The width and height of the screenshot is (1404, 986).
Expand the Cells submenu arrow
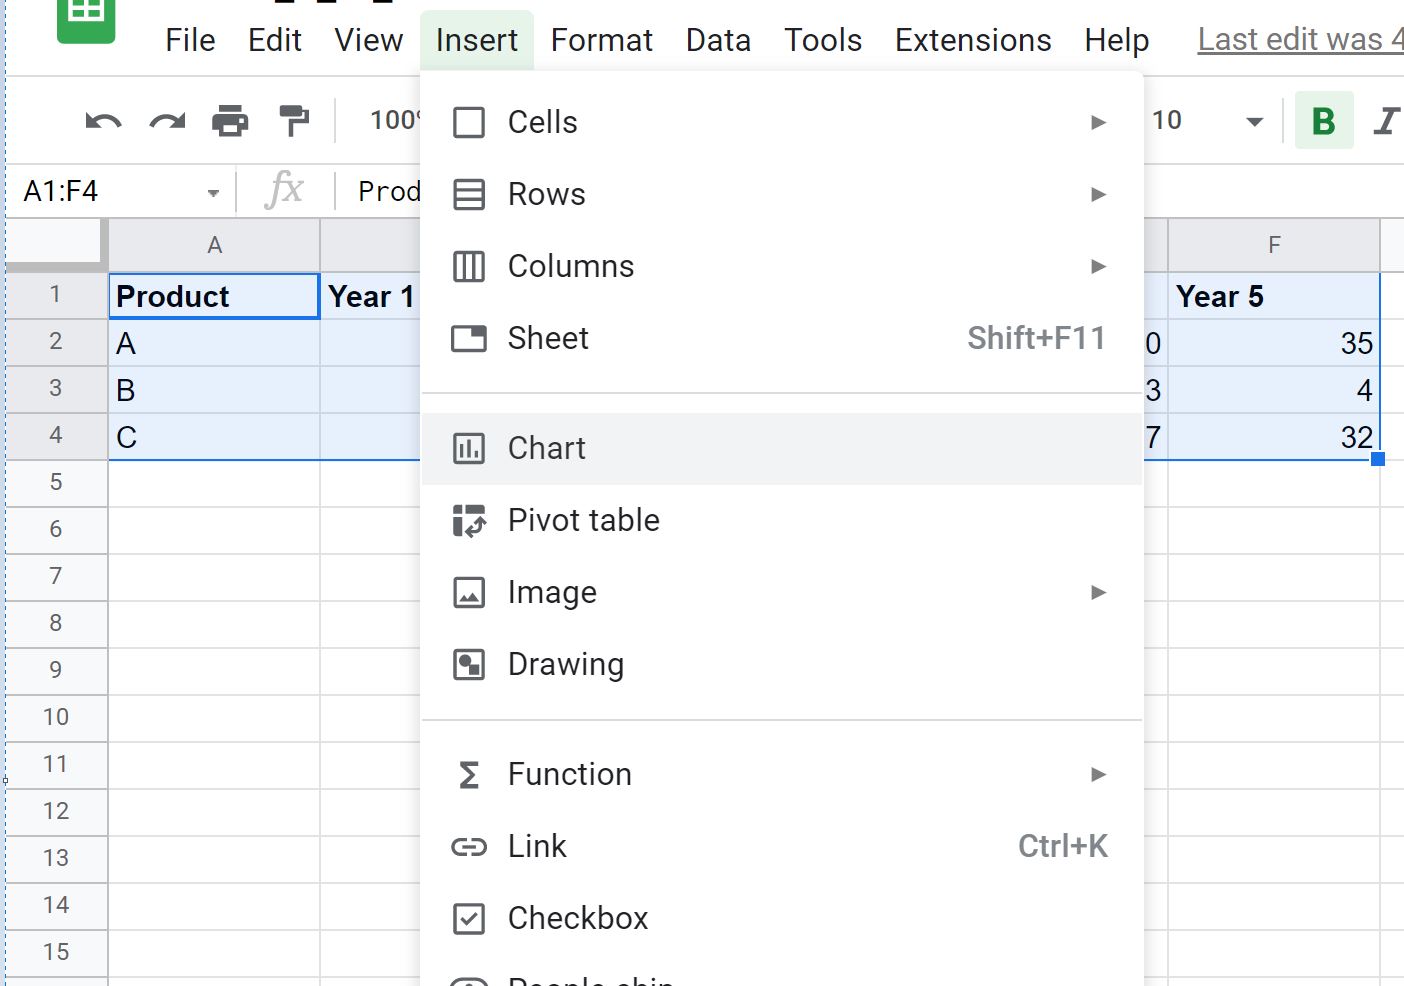click(1098, 122)
